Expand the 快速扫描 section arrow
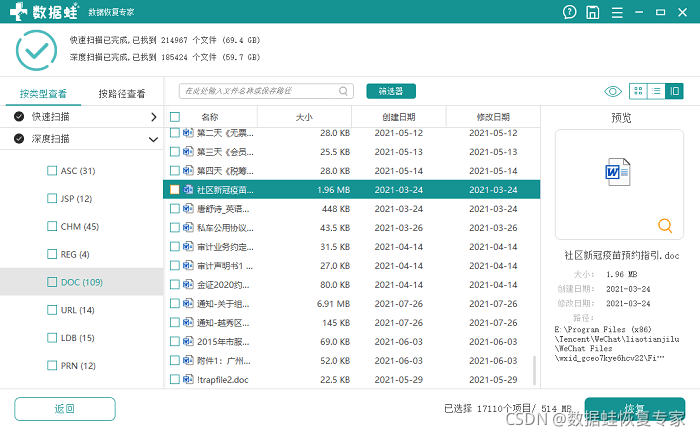700x436 pixels. tap(154, 117)
